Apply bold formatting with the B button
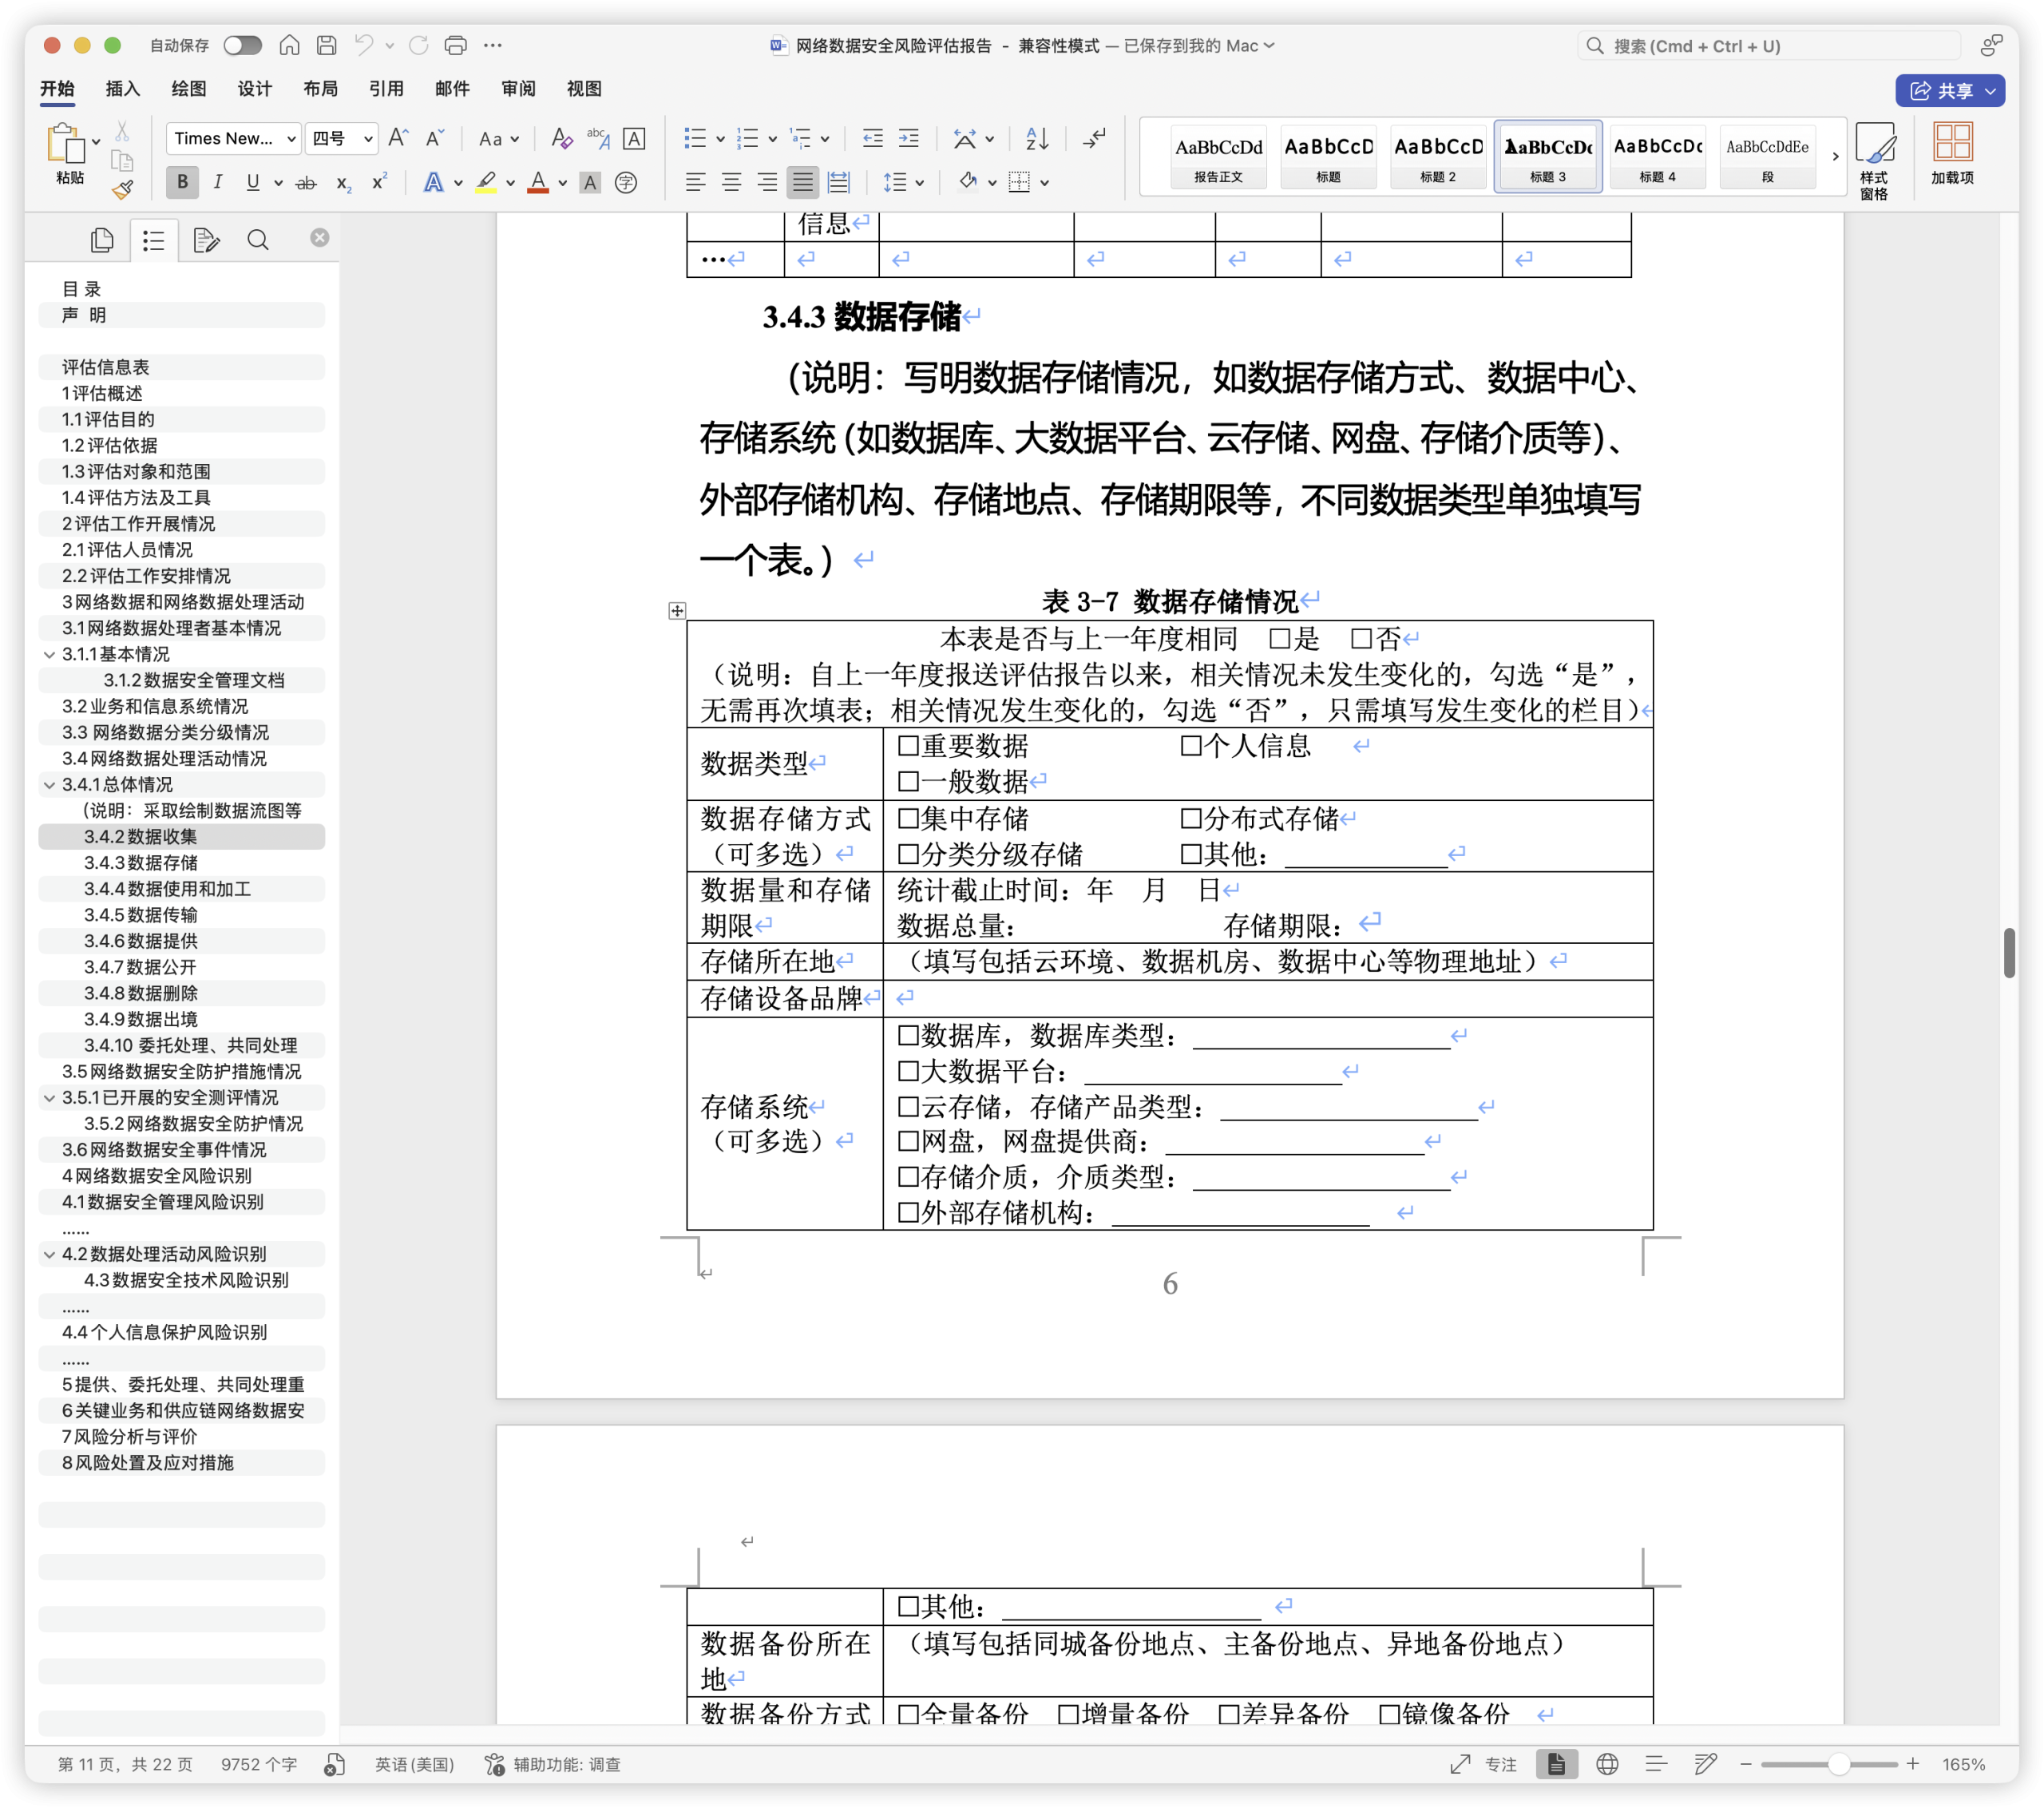2044x1808 pixels. (x=182, y=182)
